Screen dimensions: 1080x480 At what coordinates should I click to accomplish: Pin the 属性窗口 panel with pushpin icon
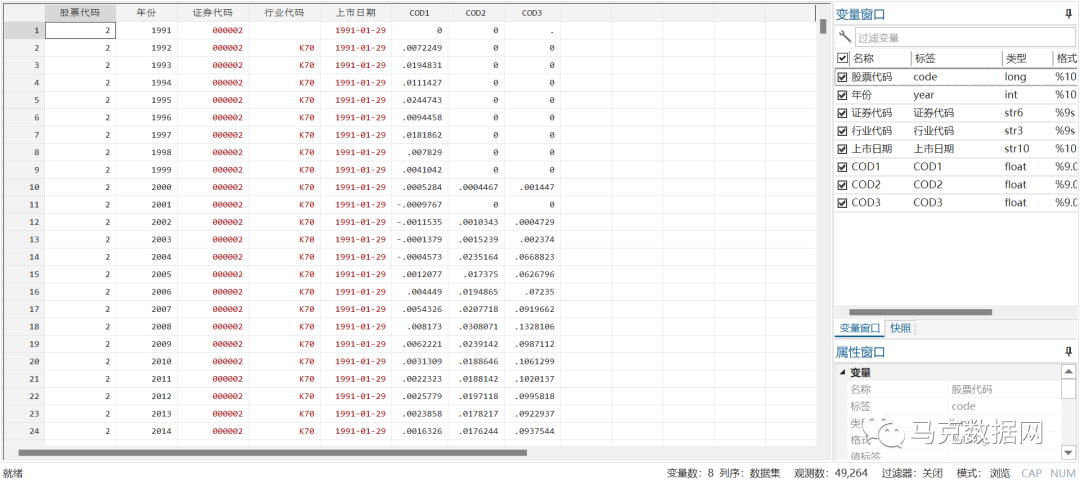1068,352
